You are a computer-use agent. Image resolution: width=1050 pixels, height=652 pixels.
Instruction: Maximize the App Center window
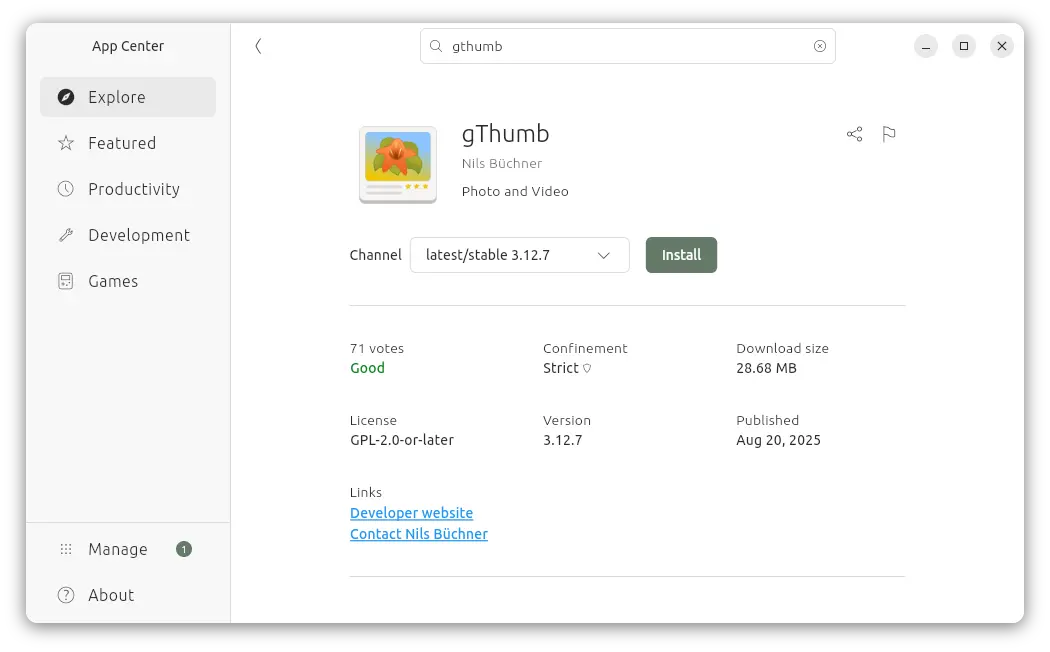pyautogui.click(x=964, y=46)
